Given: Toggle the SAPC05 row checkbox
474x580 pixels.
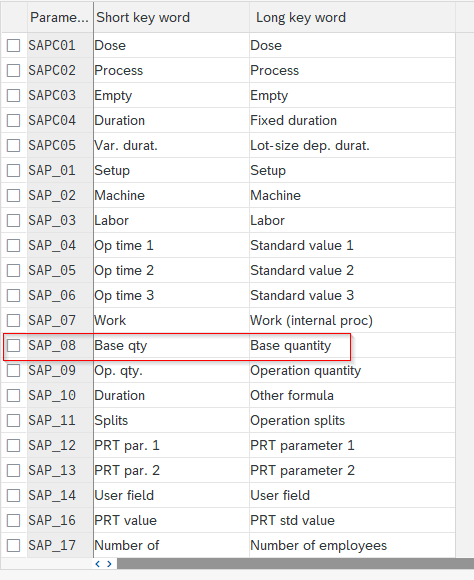Looking at the screenshot, I should pos(14,145).
